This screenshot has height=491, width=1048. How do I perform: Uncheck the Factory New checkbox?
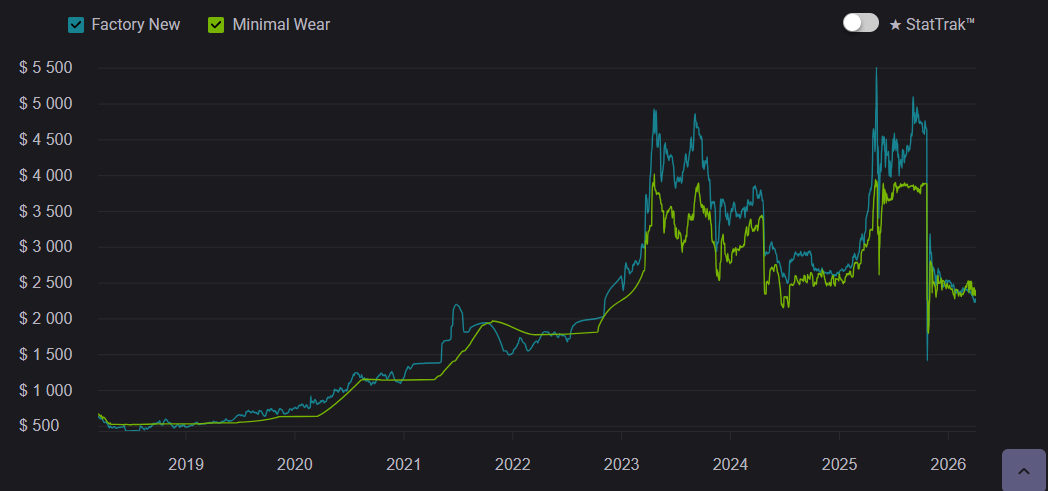tap(76, 24)
